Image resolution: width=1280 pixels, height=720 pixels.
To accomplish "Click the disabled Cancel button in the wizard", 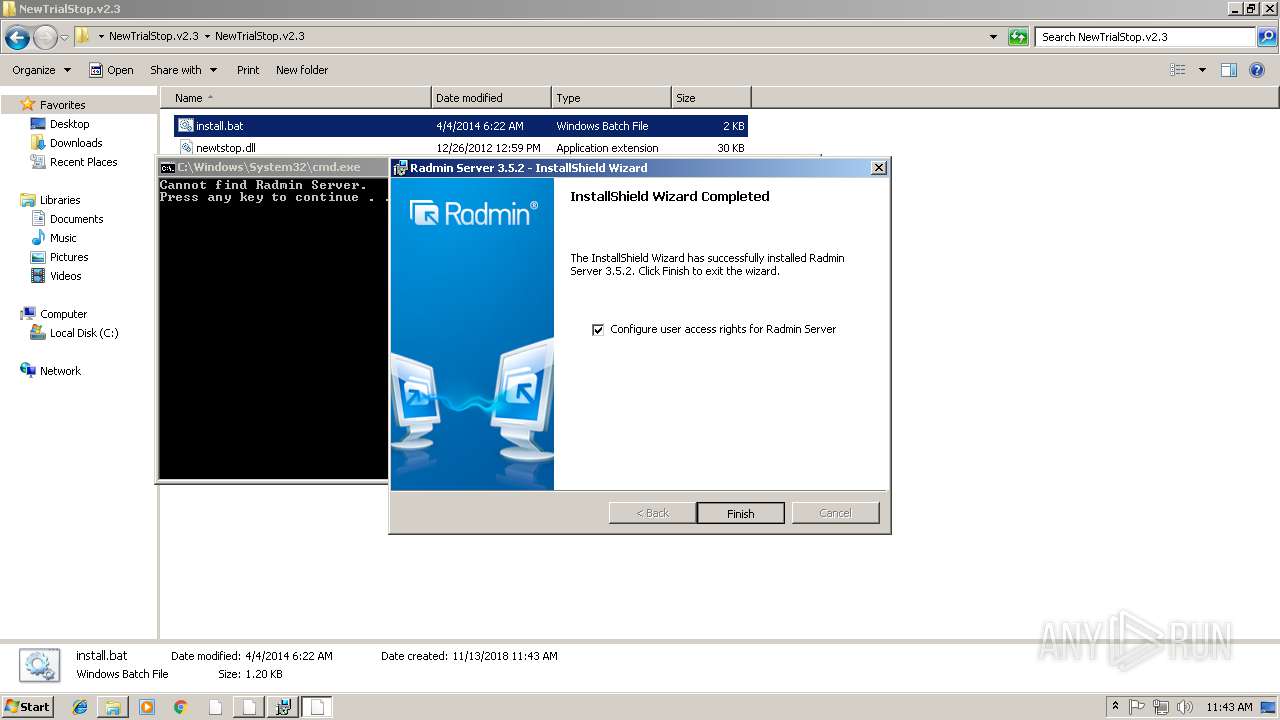I will pyautogui.click(x=835, y=513).
